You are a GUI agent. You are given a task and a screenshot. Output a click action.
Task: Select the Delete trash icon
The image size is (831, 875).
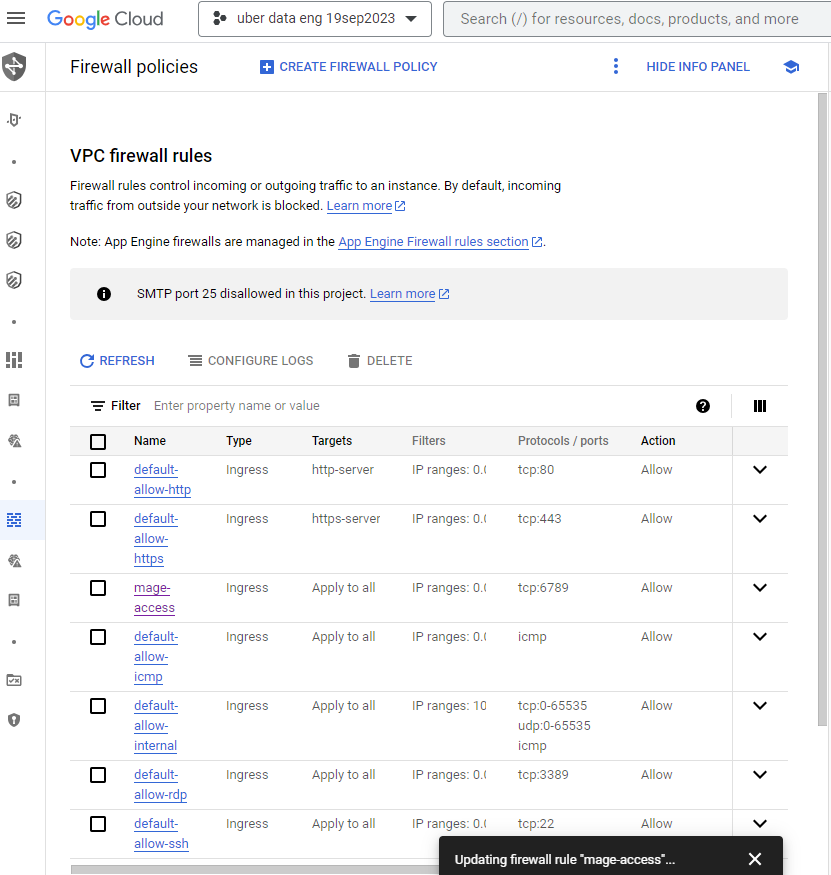pyautogui.click(x=355, y=360)
